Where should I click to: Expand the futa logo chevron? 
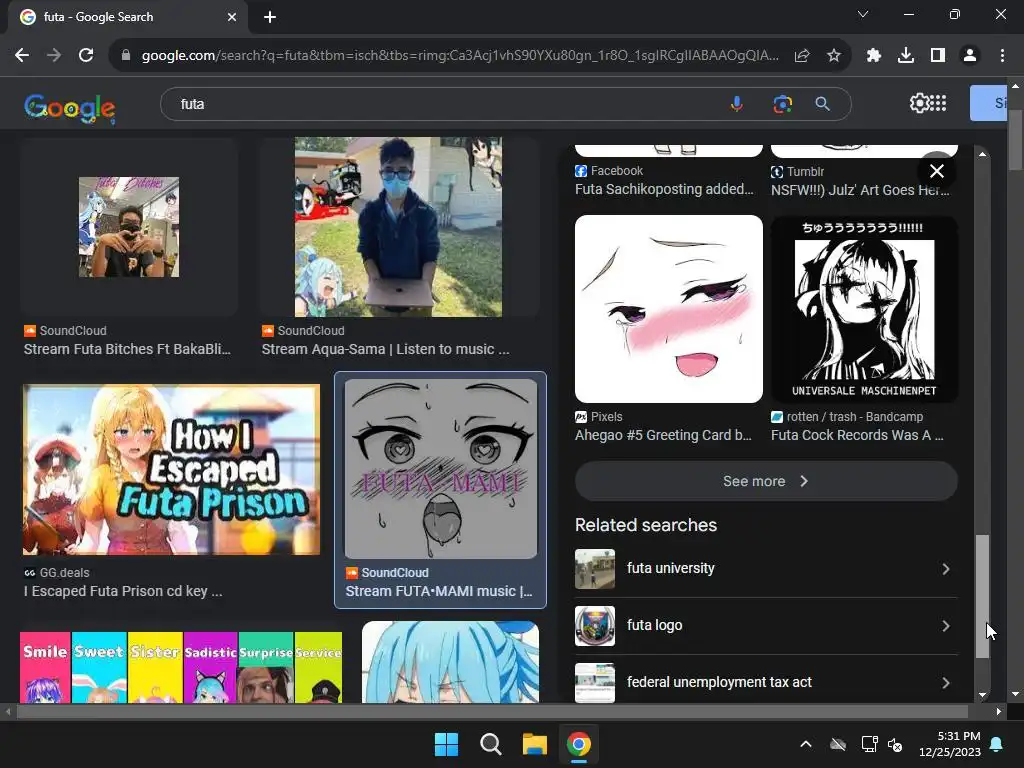946,626
